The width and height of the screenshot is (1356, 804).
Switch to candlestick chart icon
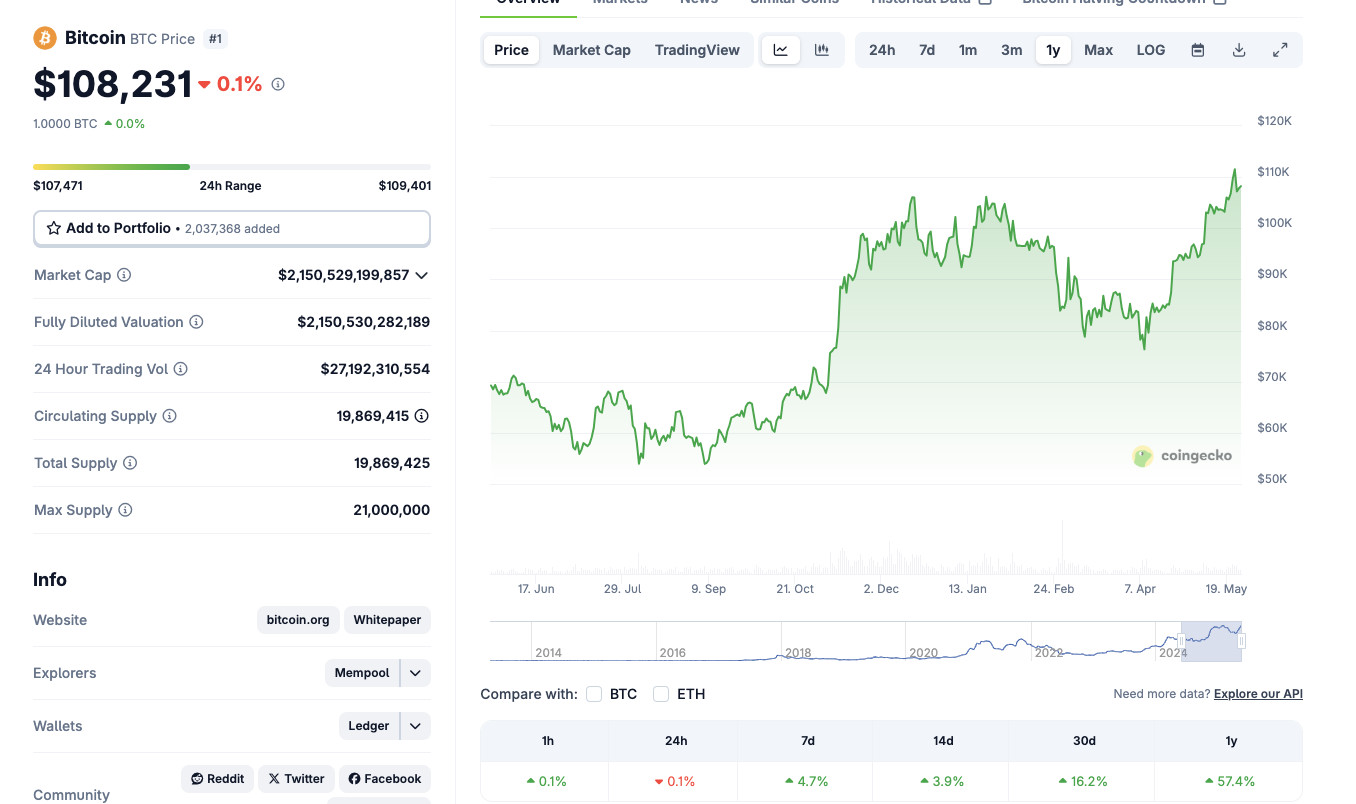pos(822,50)
